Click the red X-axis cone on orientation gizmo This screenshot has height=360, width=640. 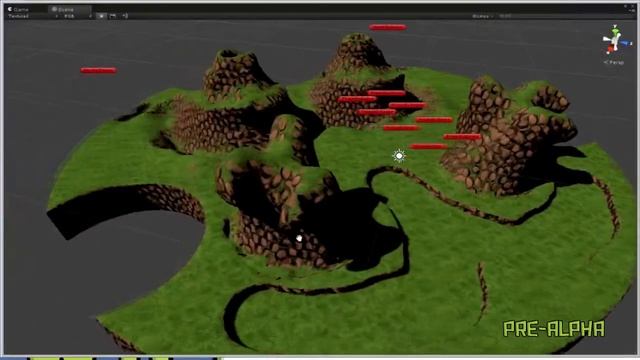point(610,49)
